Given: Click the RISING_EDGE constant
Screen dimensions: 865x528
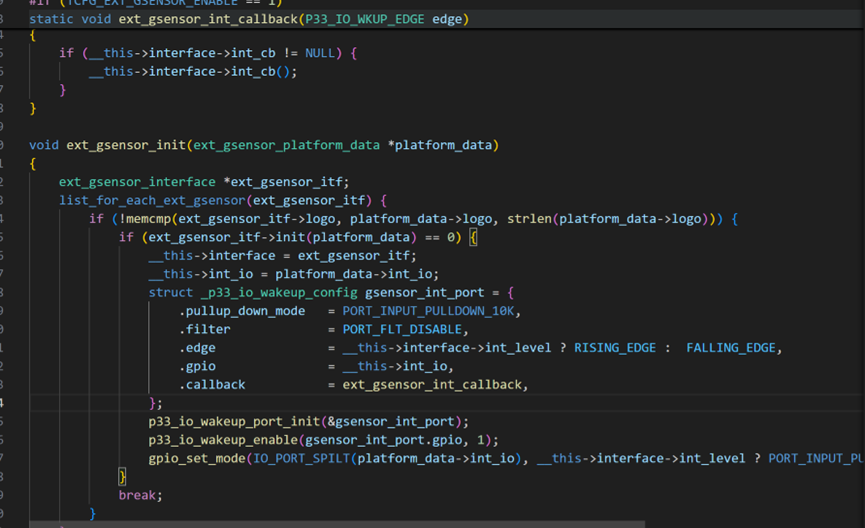Looking at the screenshot, I should pos(615,348).
